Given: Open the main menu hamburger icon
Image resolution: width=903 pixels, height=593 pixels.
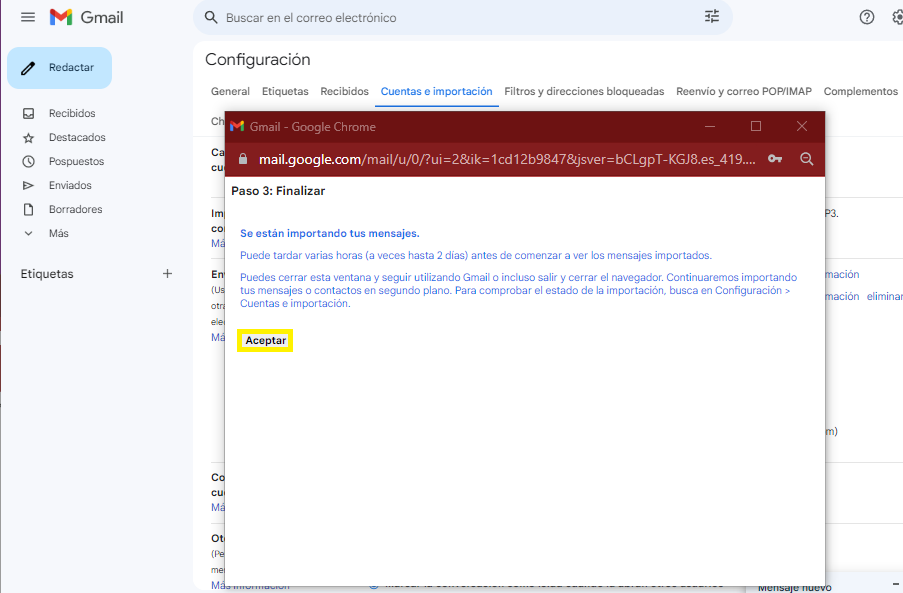Looking at the screenshot, I should click(x=28, y=17).
